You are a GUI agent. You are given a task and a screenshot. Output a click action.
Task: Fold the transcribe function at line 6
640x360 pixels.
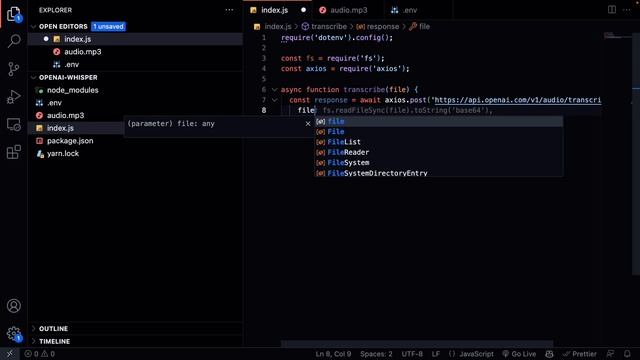pyautogui.click(x=274, y=89)
